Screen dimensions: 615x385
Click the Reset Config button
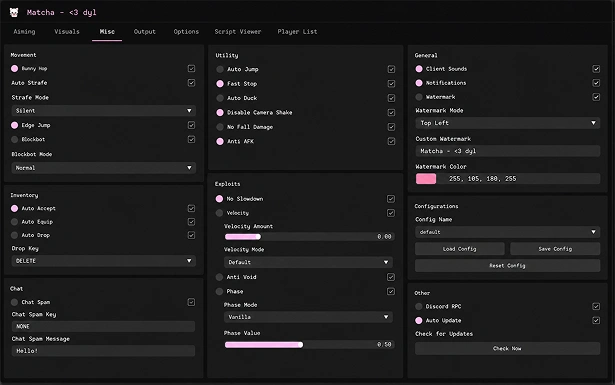(508, 266)
